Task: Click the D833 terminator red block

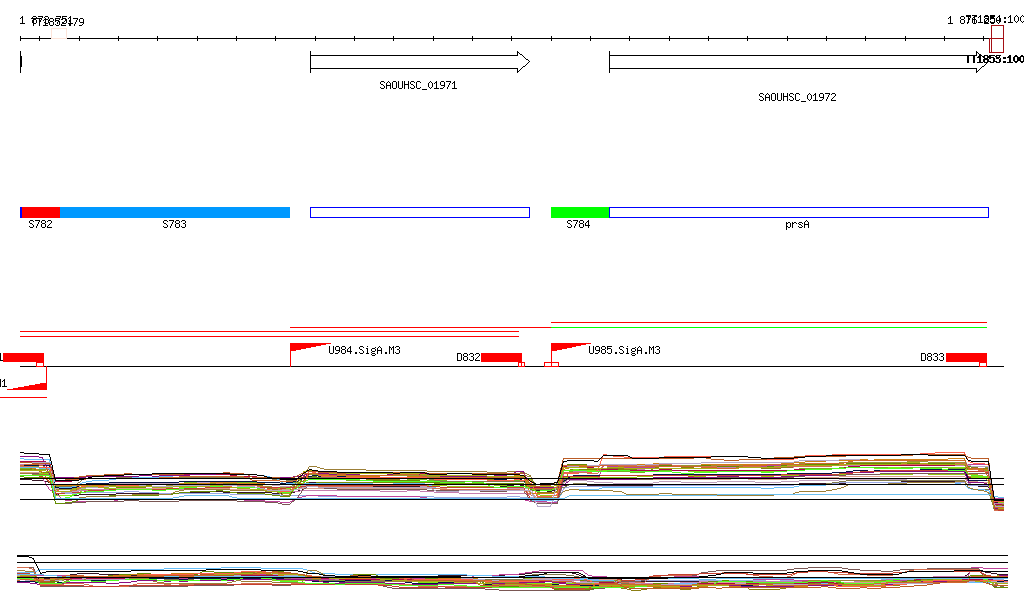Action: pyautogui.click(x=967, y=357)
